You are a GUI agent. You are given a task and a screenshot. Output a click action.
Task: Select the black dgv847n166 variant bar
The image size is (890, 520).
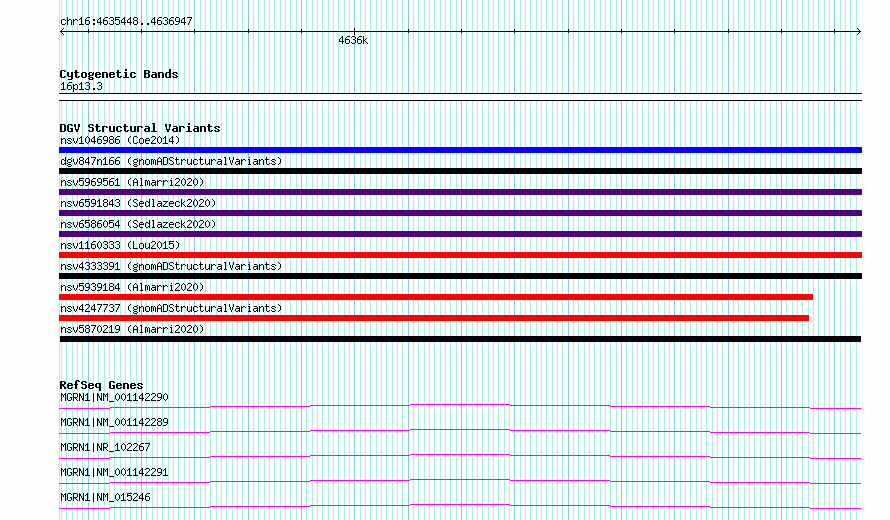[x=460, y=171]
